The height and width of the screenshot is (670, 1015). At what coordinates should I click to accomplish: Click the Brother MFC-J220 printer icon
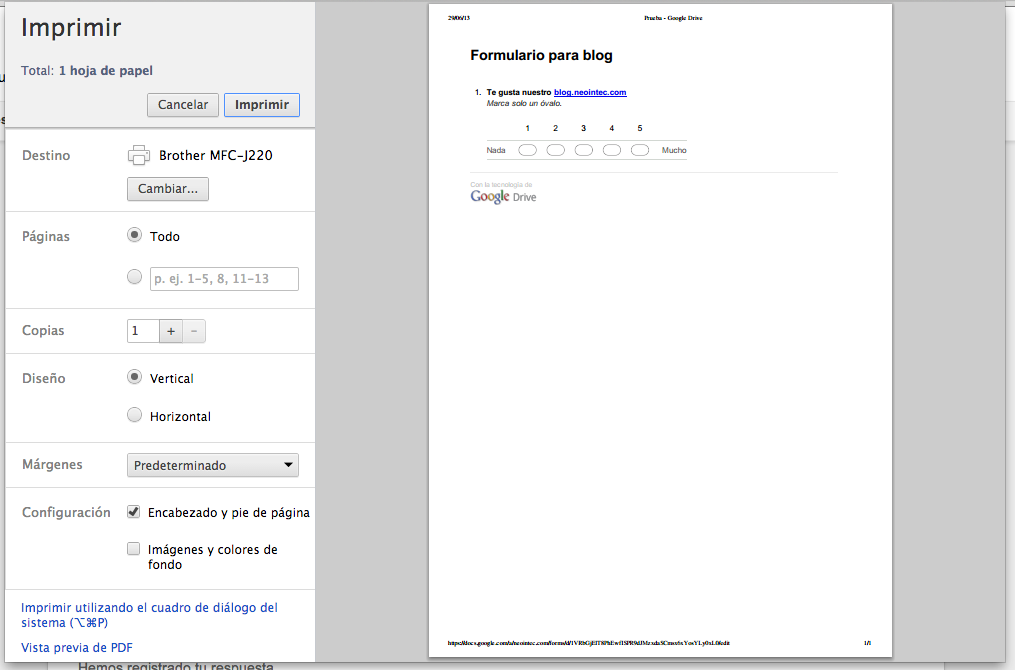pyautogui.click(x=139, y=155)
